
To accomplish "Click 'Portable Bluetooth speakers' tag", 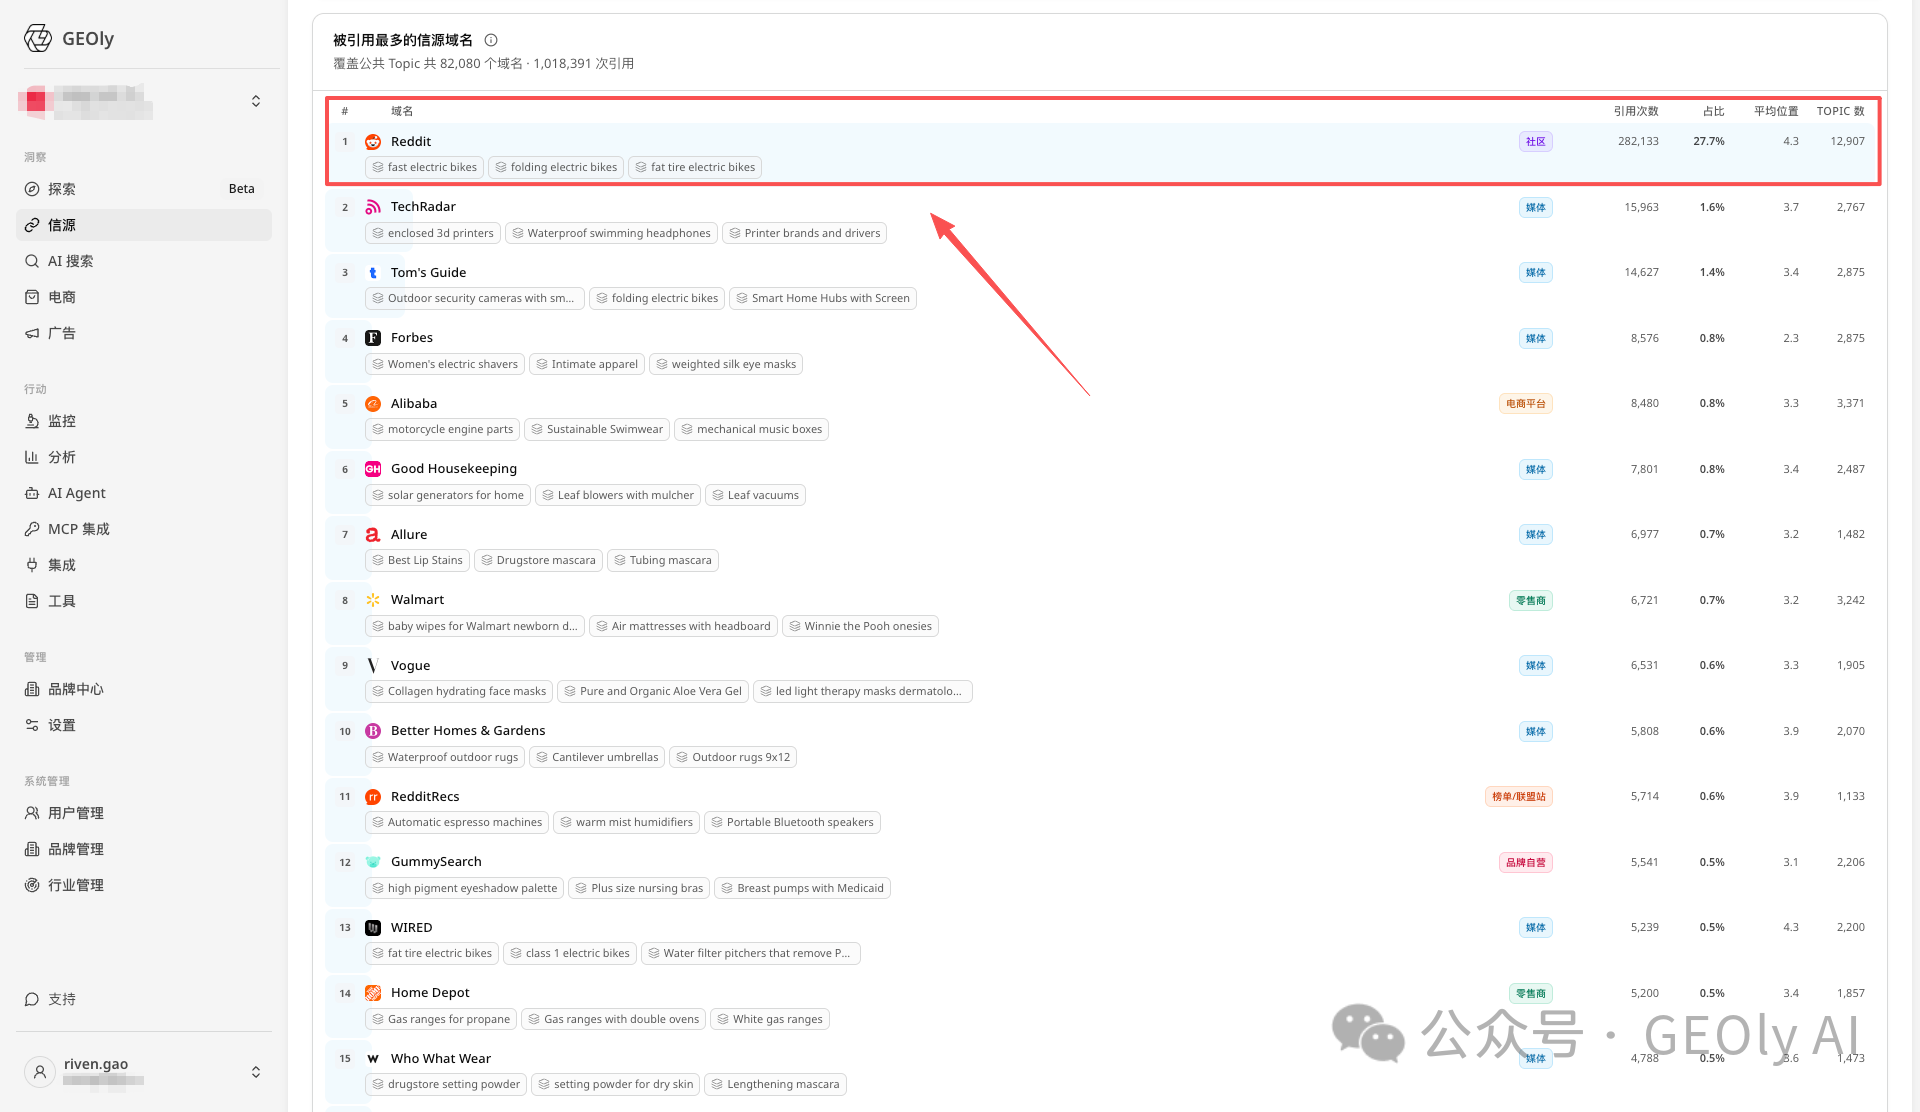I will (792, 823).
